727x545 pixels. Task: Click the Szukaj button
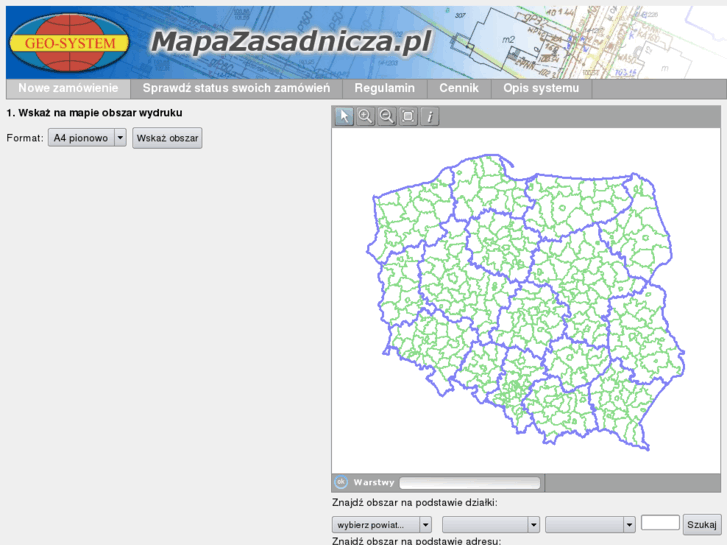coord(701,525)
